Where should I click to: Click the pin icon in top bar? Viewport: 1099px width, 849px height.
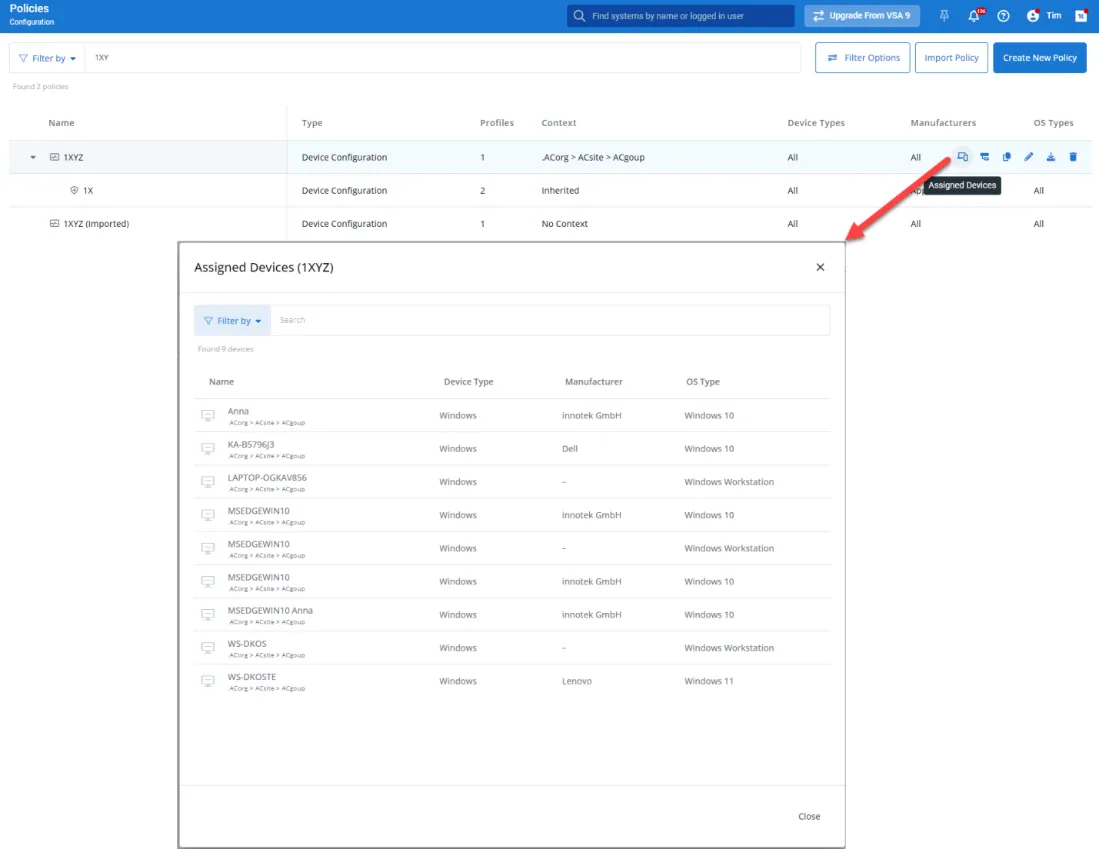pos(945,16)
